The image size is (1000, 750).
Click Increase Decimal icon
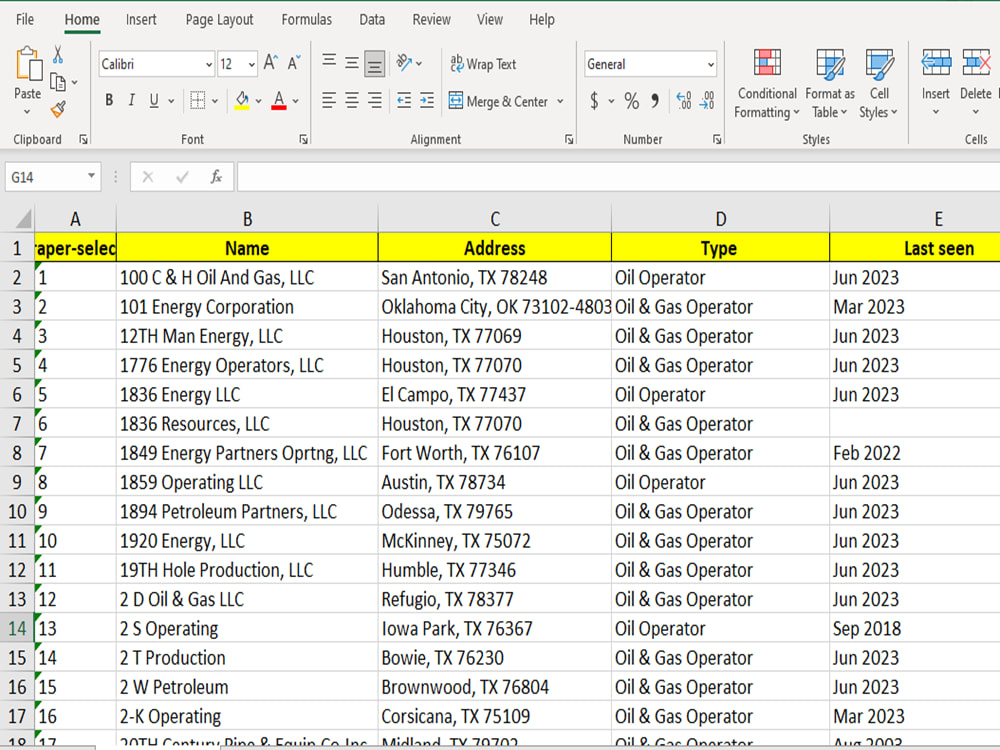pyautogui.click(x=684, y=101)
